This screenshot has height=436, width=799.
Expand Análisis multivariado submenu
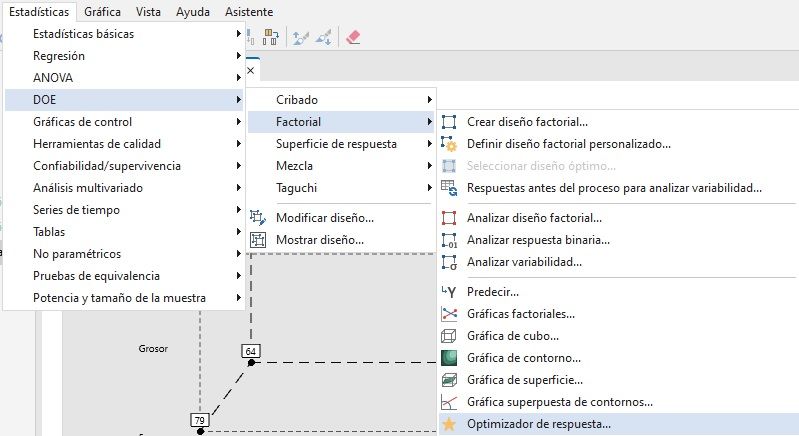point(124,187)
